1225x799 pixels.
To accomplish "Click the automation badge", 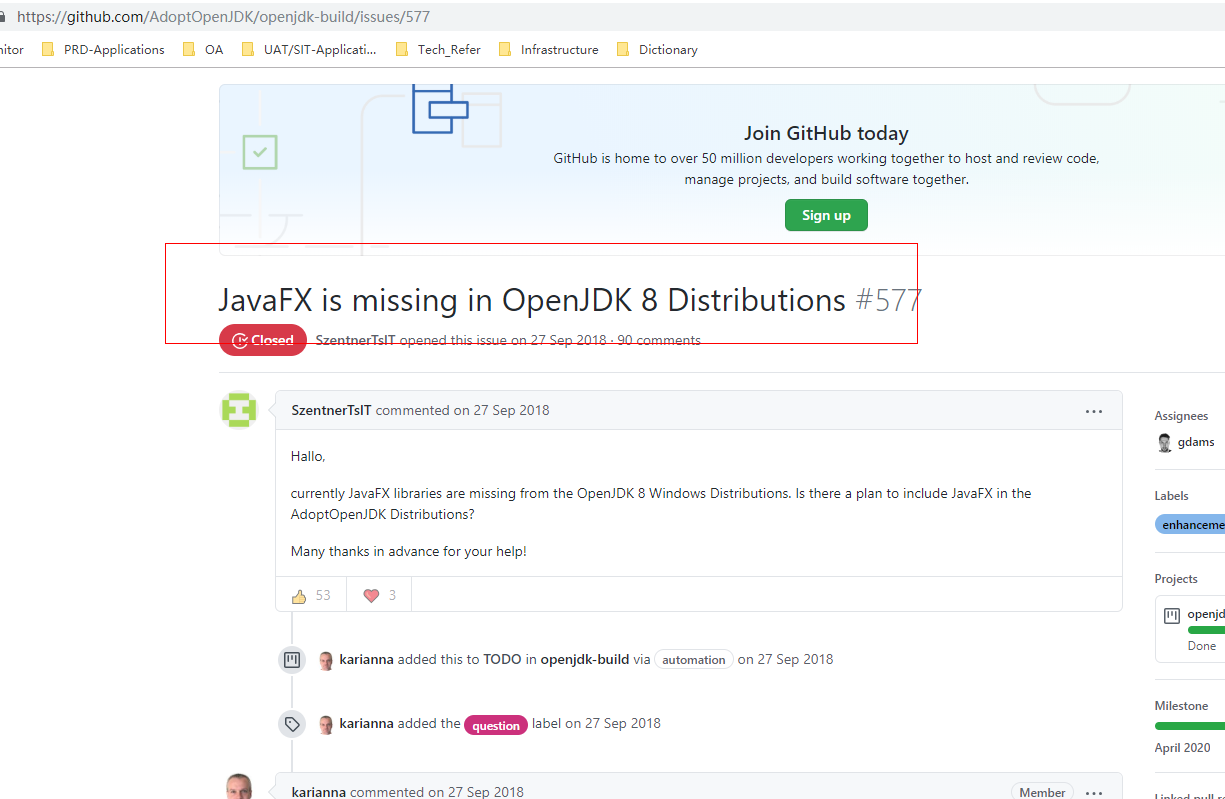I will (693, 659).
